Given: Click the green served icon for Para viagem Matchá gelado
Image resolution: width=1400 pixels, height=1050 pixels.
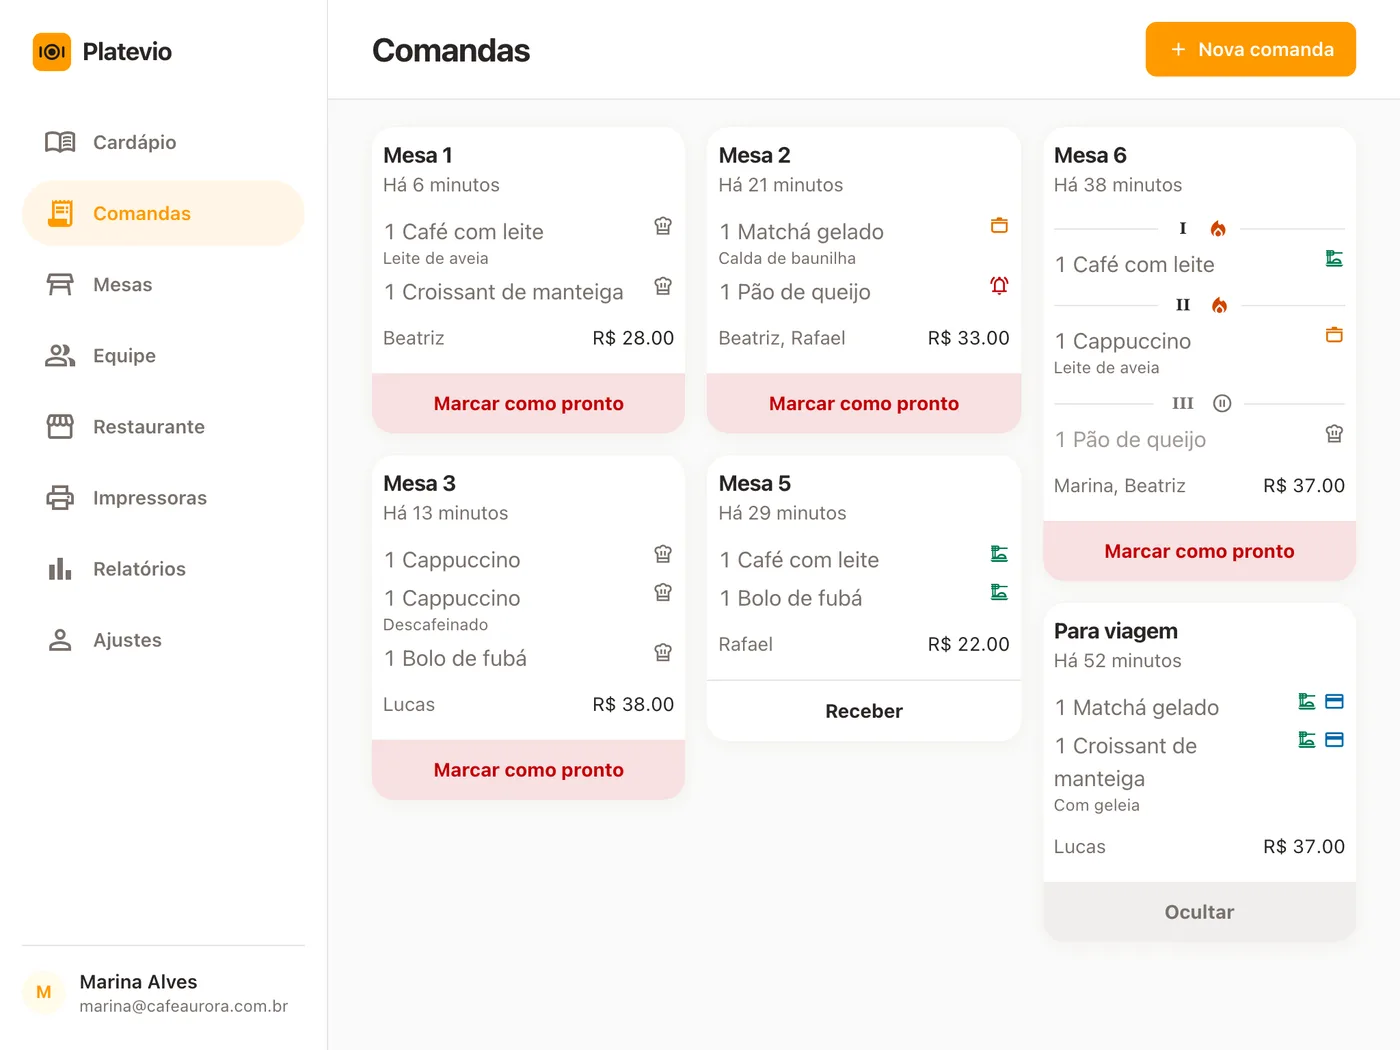Looking at the screenshot, I should tap(1307, 702).
